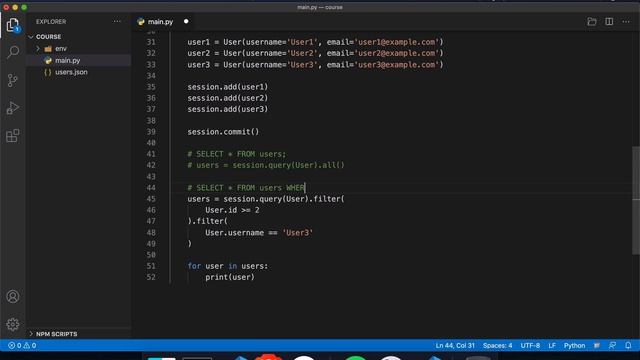Screen dimensions: 640x360
Task: Click line number 39 in the gutter
Action: [151, 132]
